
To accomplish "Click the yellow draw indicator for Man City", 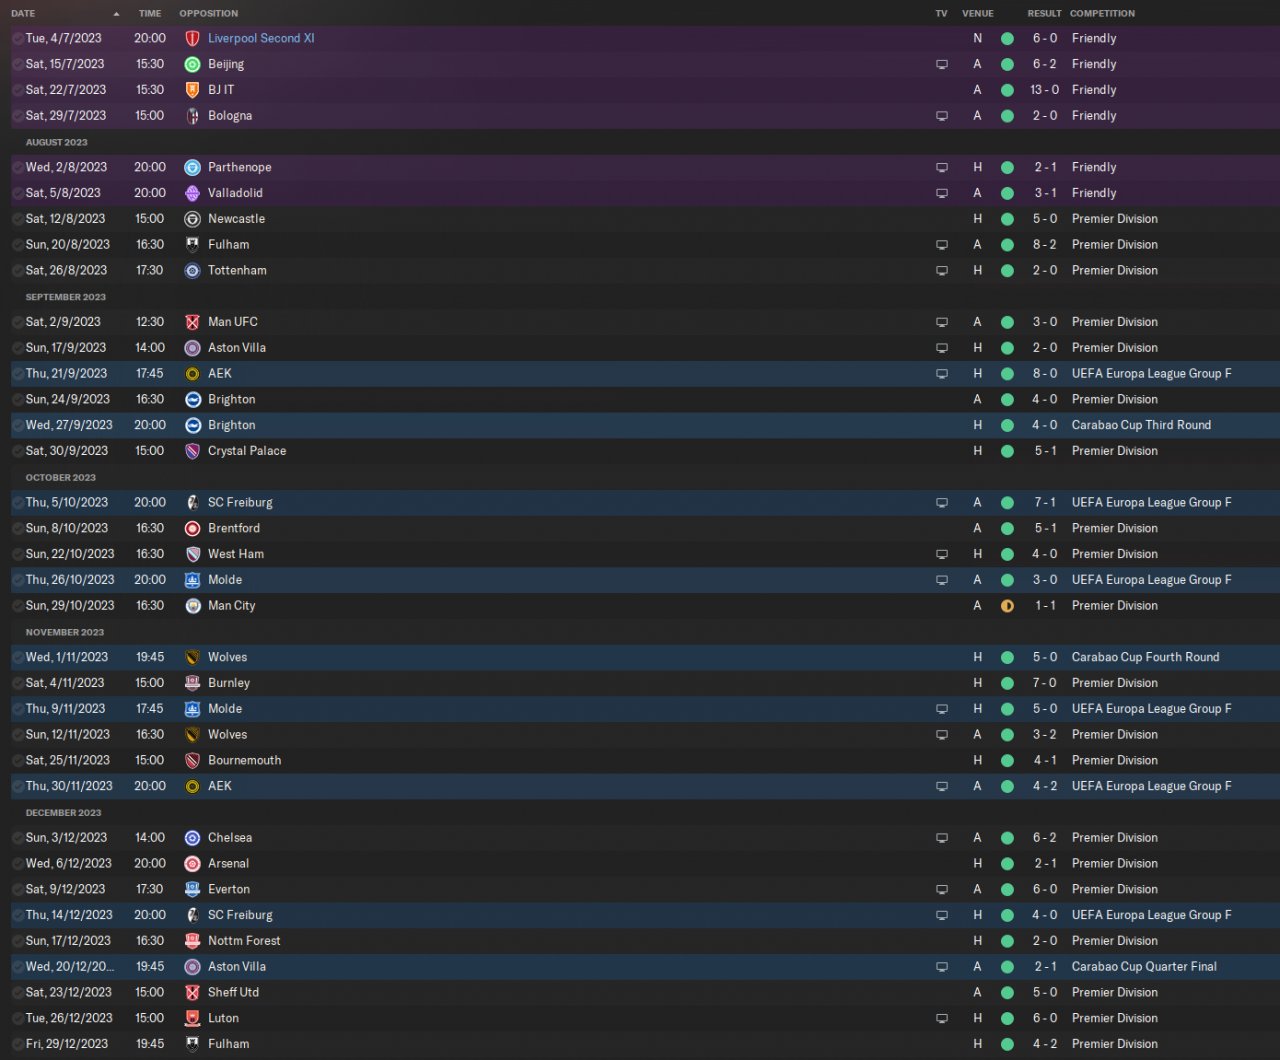I will click(x=1007, y=606).
